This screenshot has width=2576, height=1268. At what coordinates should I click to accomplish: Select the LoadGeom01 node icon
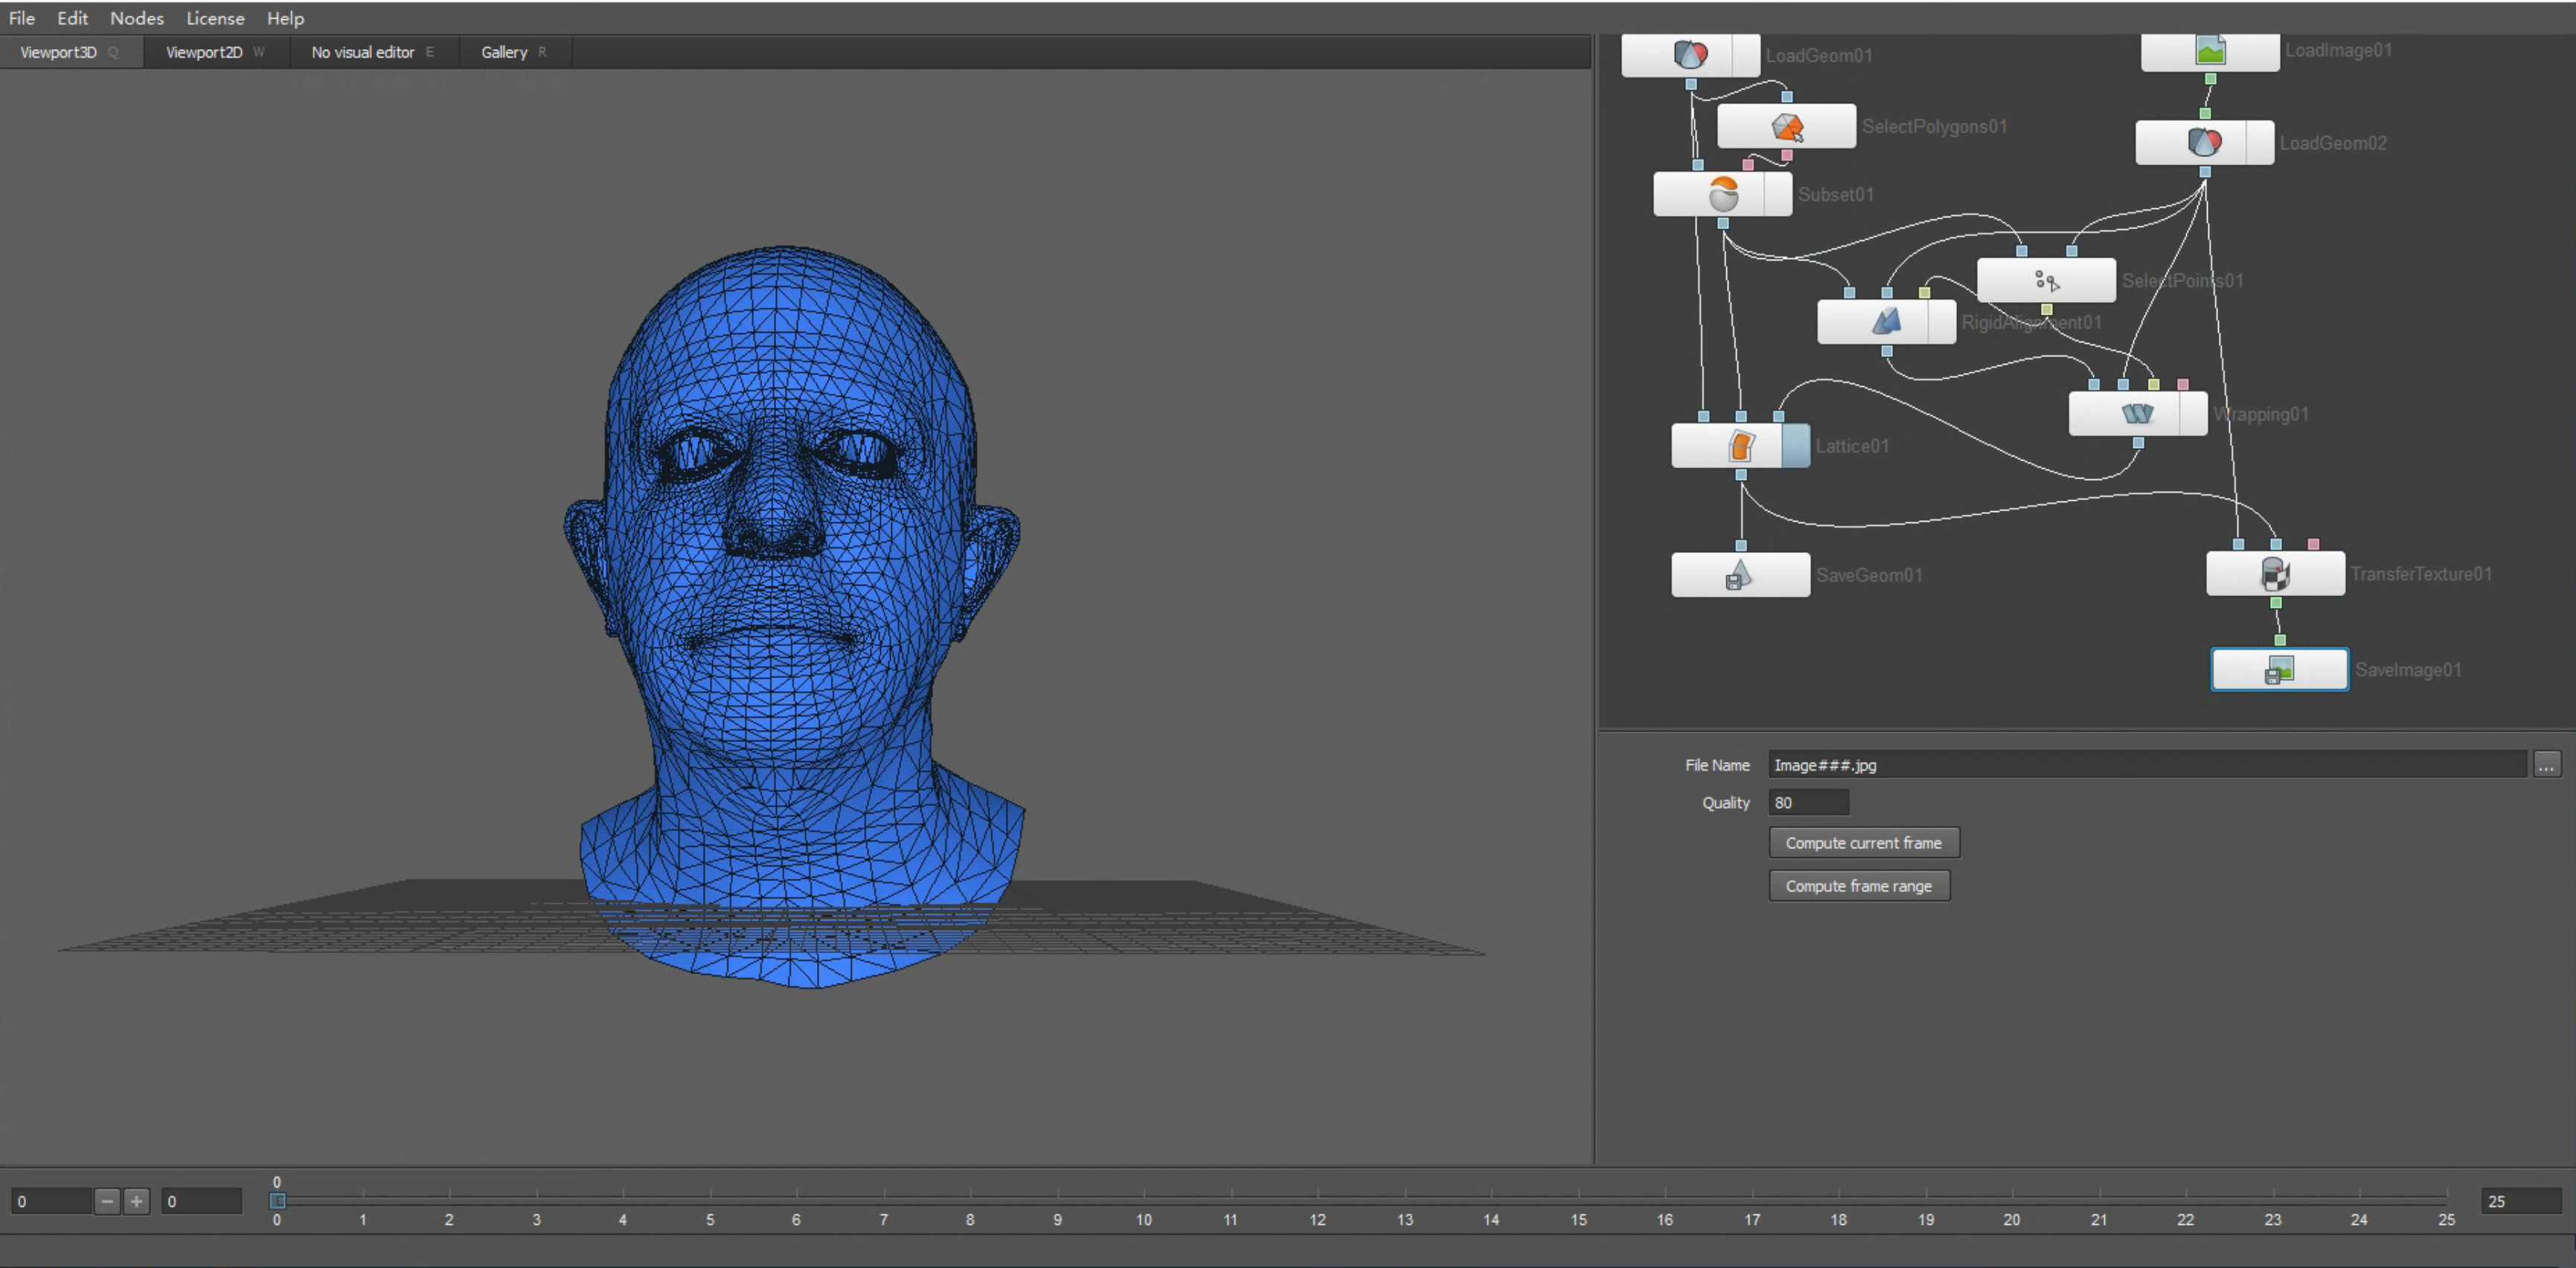pos(1690,55)
